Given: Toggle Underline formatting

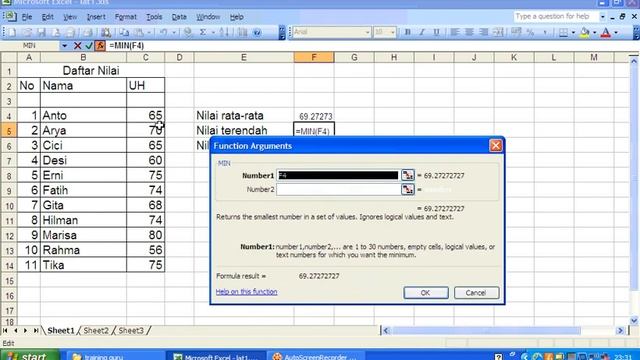Looking at the screenshot, I should pos(436,32).
